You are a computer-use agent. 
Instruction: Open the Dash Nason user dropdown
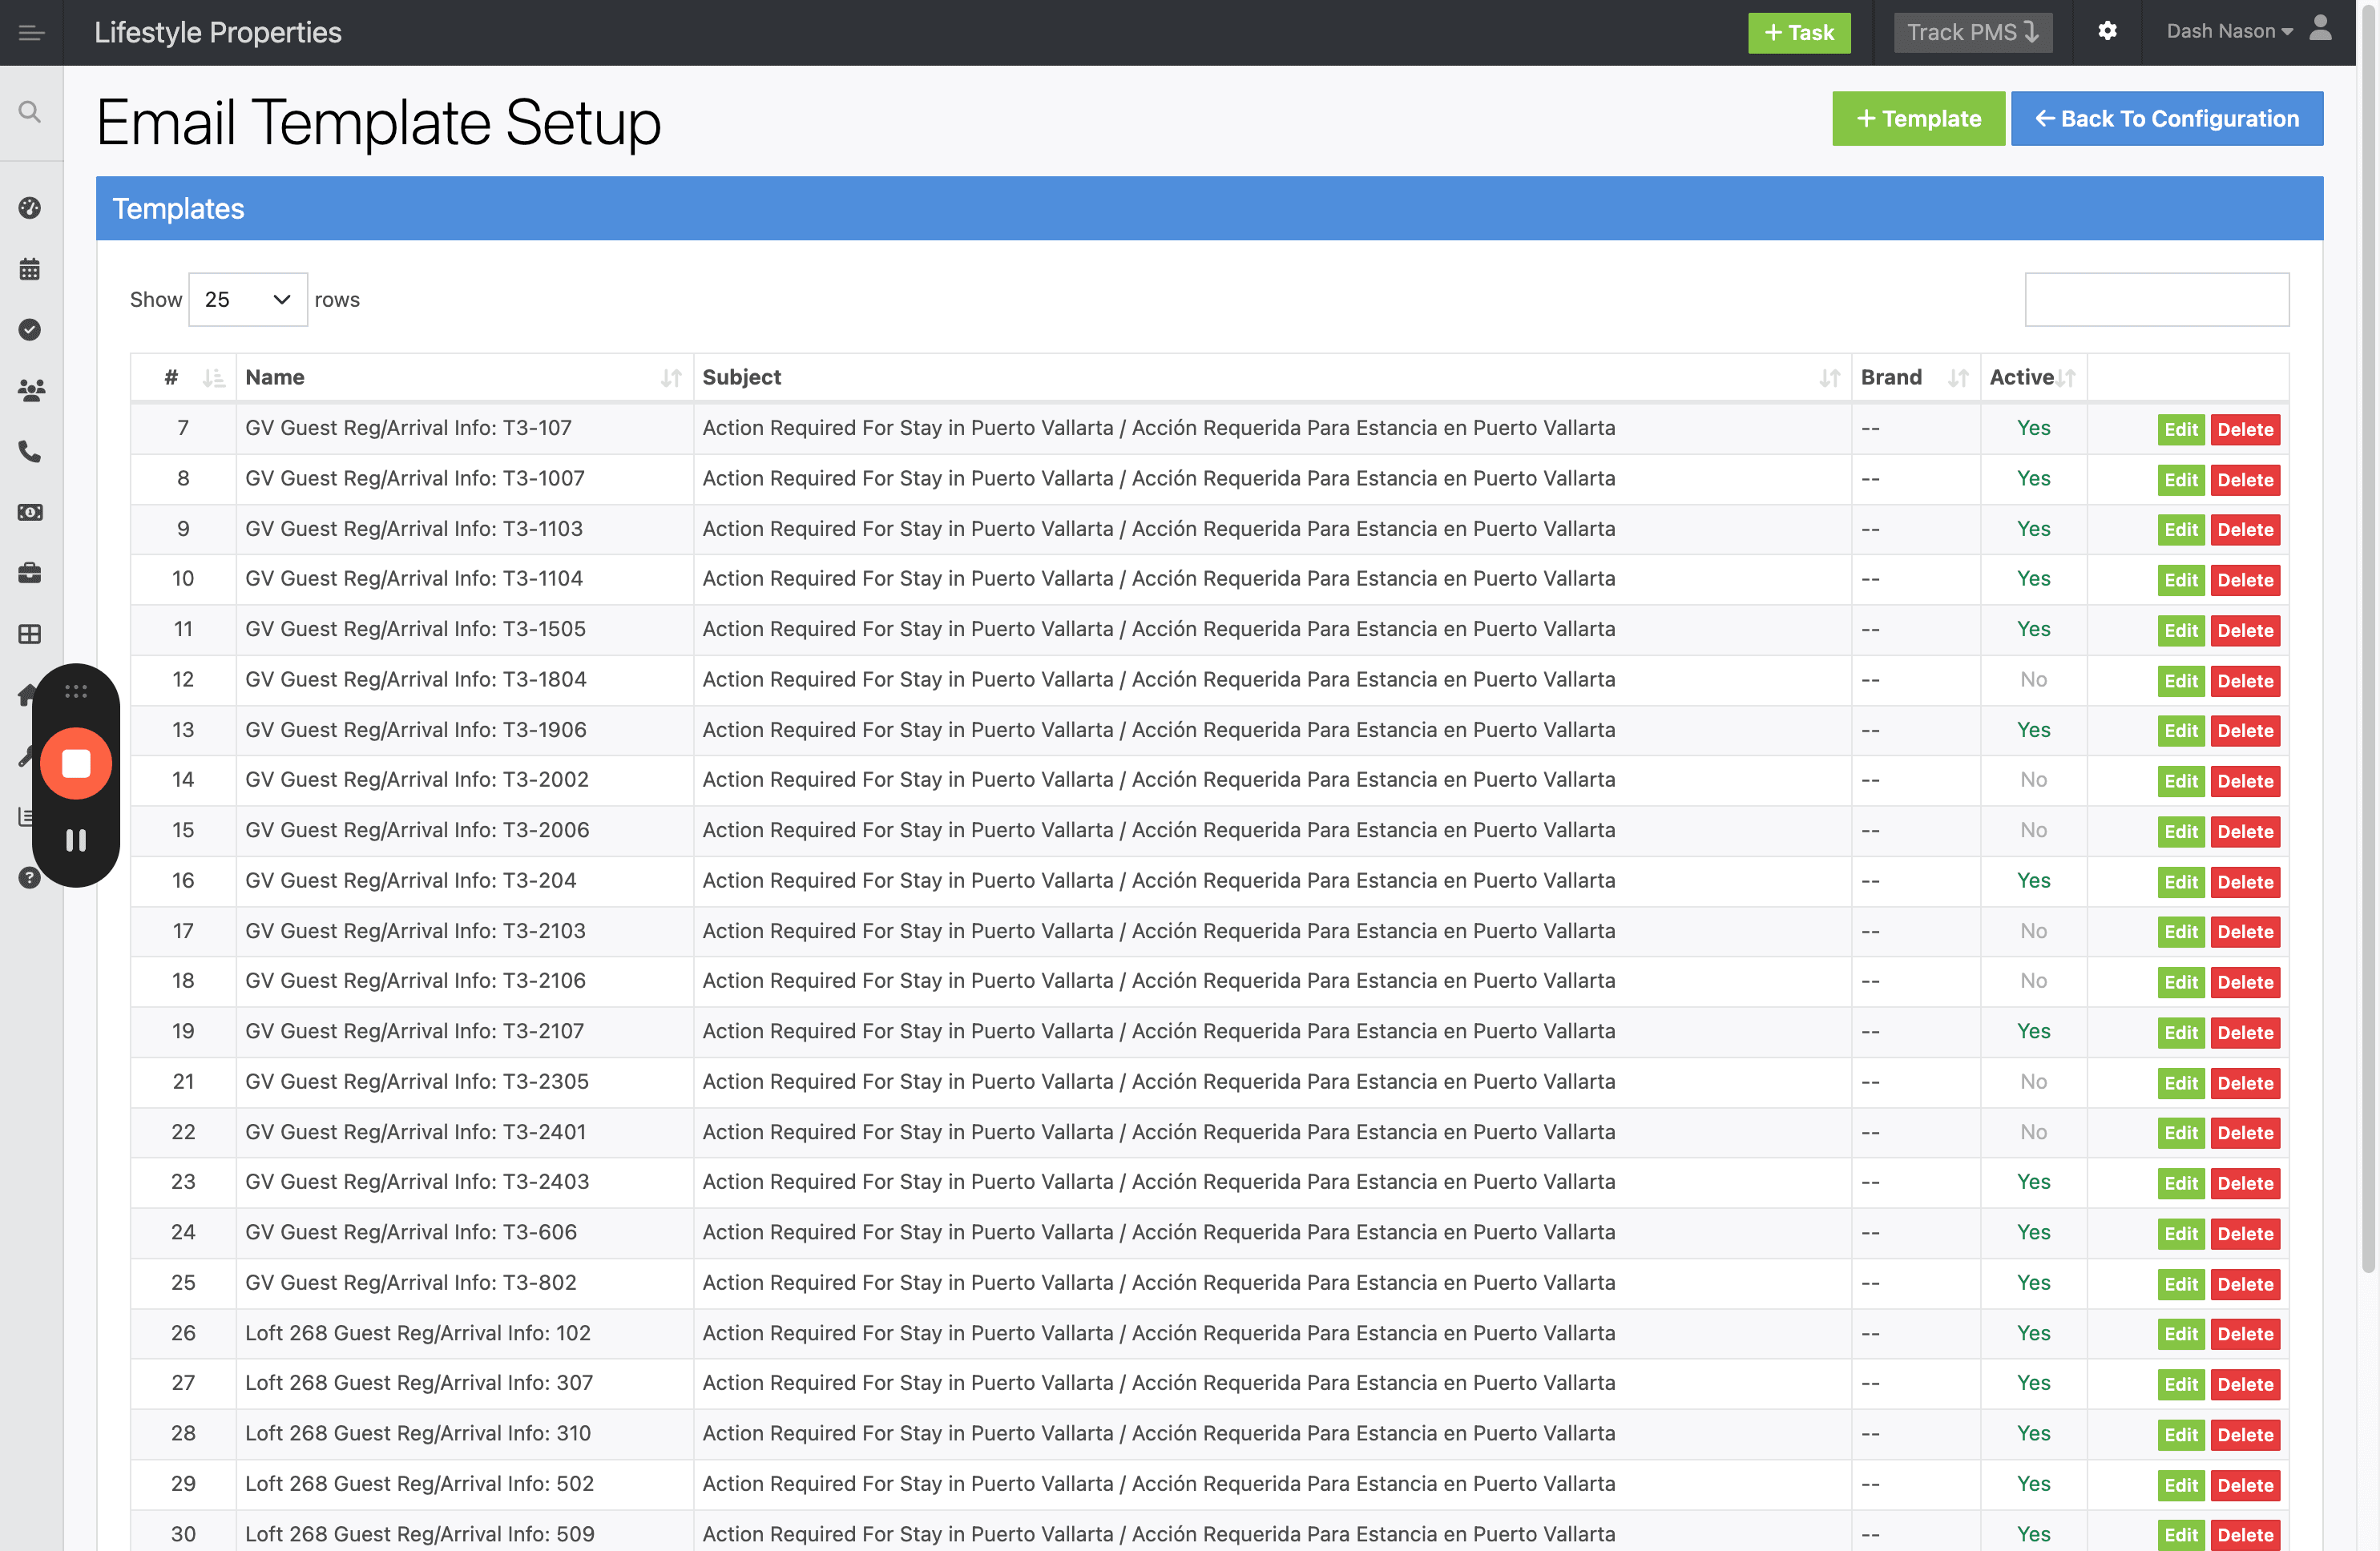[x=2229, y=31]
